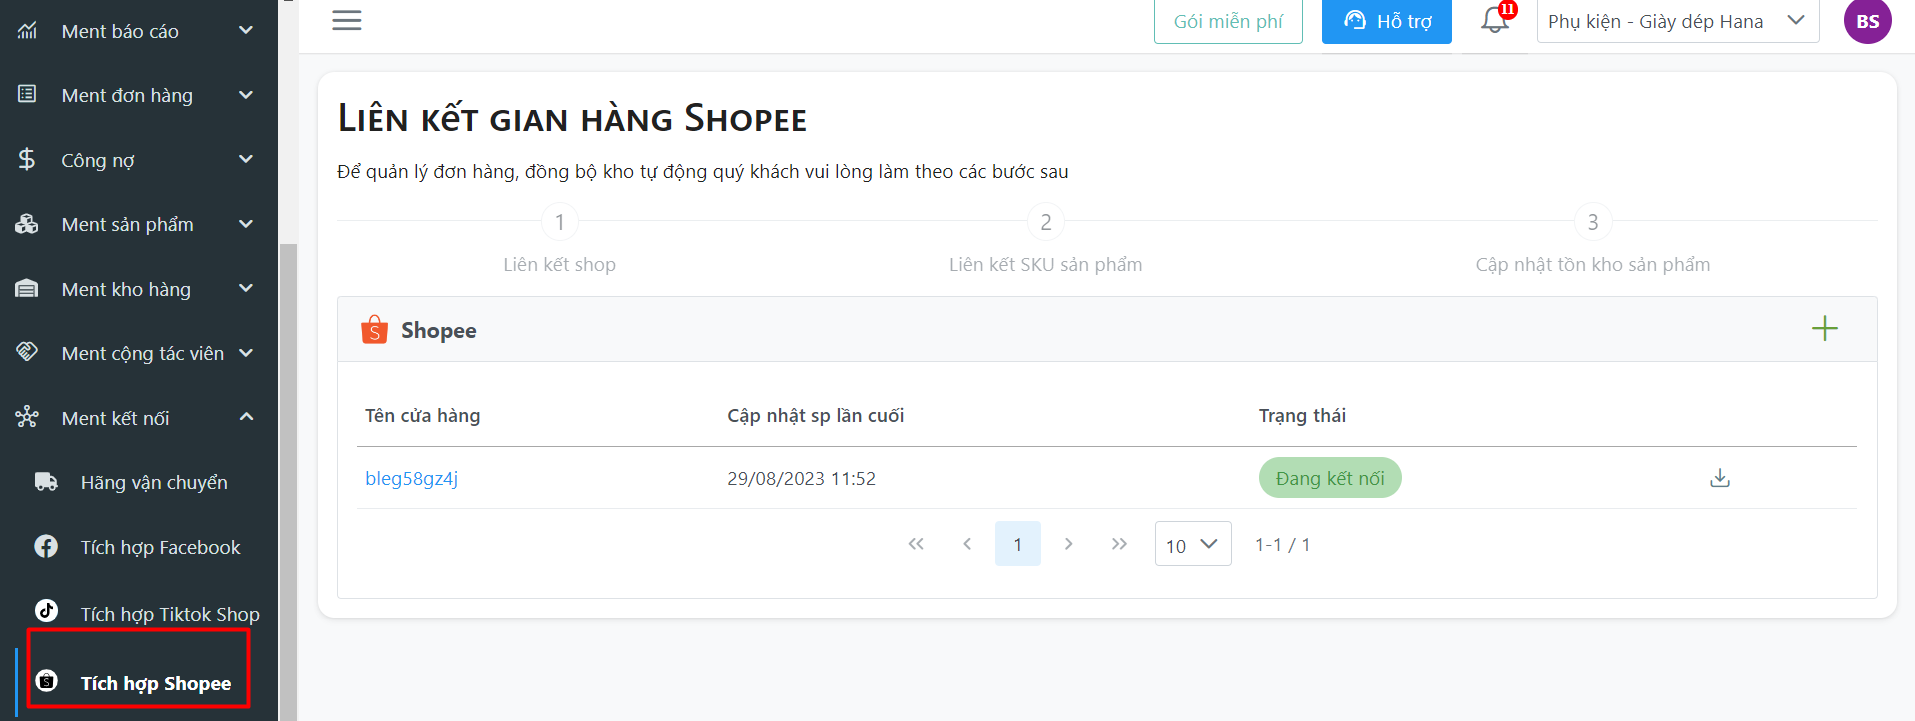Click the Hỗ trợ button
This screenshot has height=721, width=1915.
[x=1386, y=21]
